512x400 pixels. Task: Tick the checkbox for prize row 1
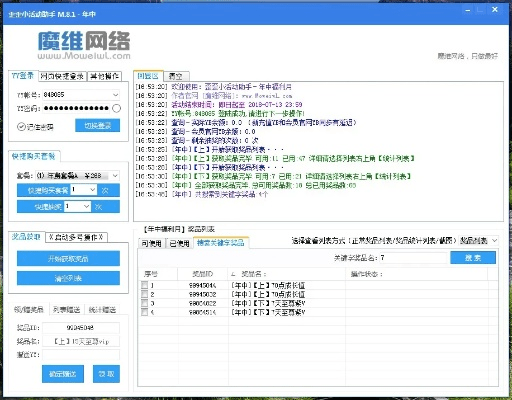click(x=144, y=285)
